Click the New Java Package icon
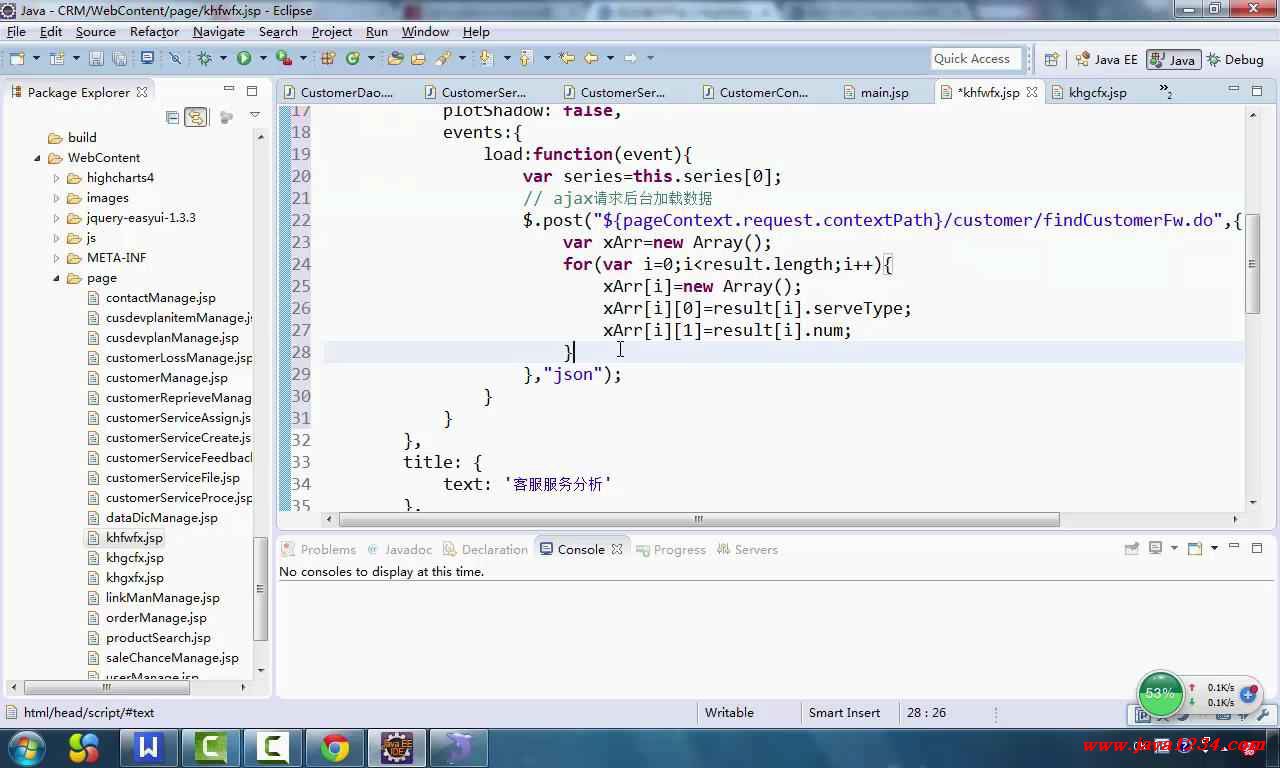This screenshot has width=1280, height=768. [328, 59]
